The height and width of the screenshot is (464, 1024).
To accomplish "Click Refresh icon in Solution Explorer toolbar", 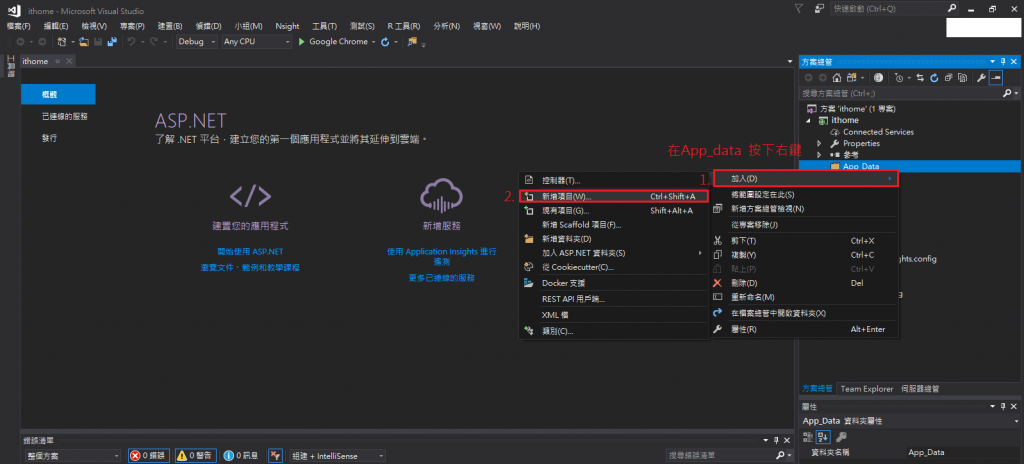I will (x=934, y=78).
